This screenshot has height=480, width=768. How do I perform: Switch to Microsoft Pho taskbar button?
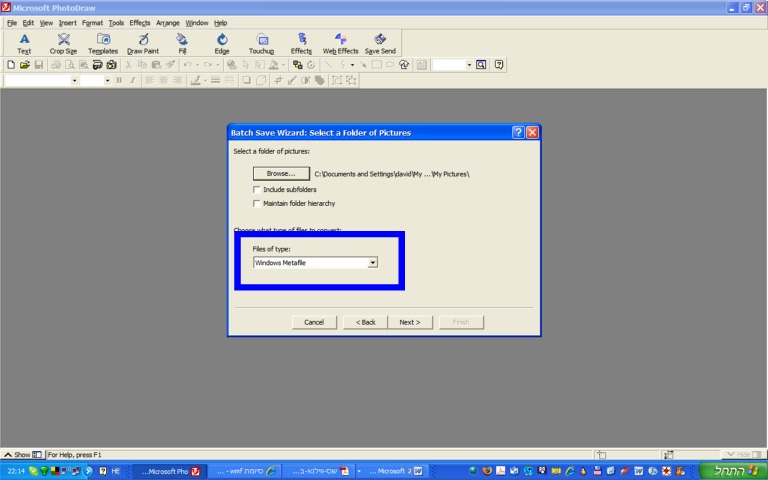[x=169, y=471]
